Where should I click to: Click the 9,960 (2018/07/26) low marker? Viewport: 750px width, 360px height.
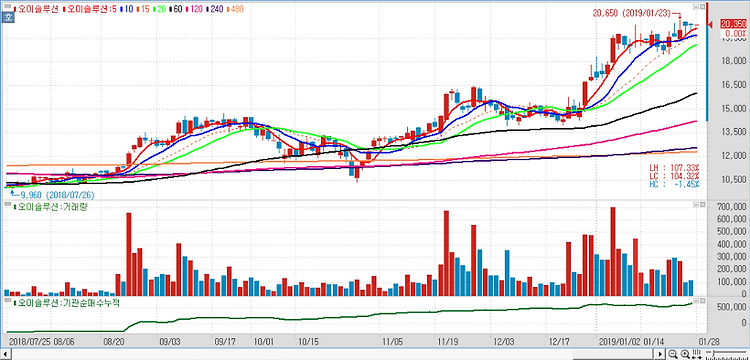coord(56,195)
